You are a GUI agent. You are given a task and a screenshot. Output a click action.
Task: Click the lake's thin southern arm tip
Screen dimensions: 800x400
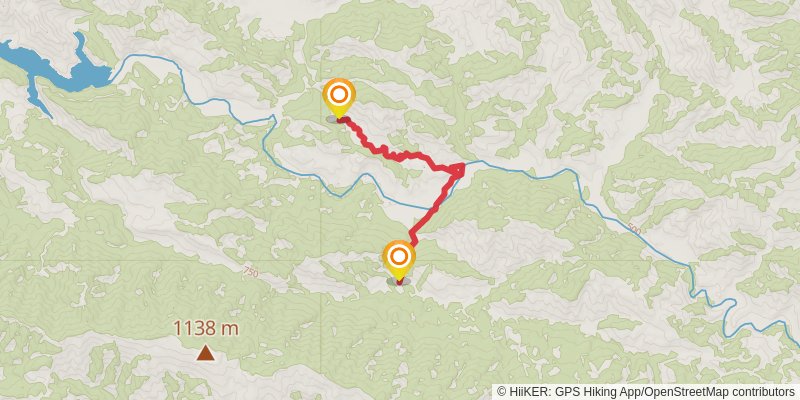tap(47, 113)
